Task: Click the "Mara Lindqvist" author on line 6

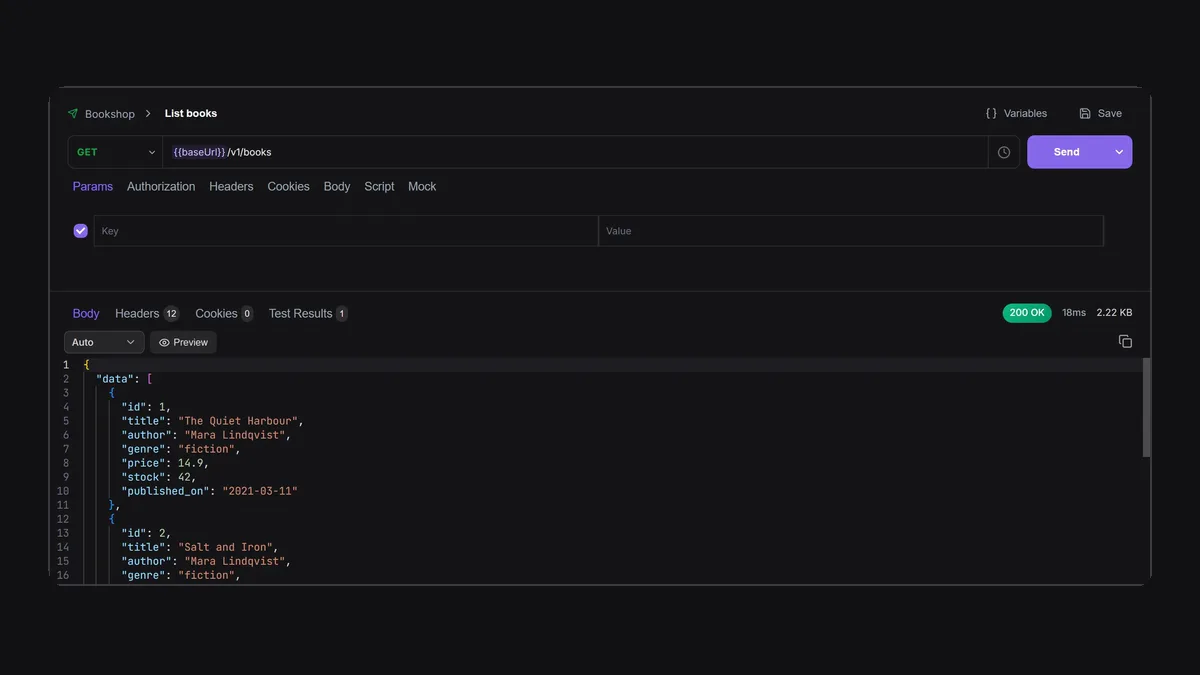Action: click(x=237, y=435)
